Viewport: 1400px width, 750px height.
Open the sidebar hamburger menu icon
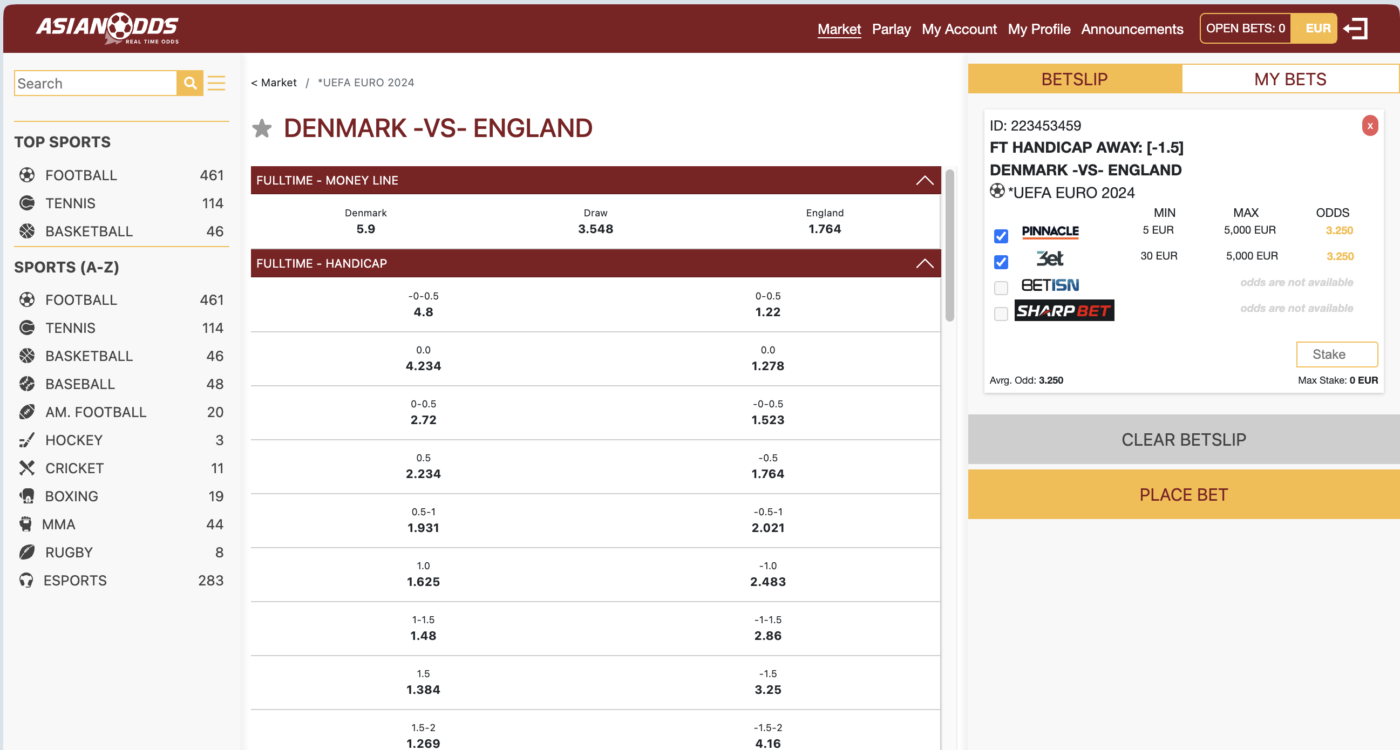coord(217,83)
